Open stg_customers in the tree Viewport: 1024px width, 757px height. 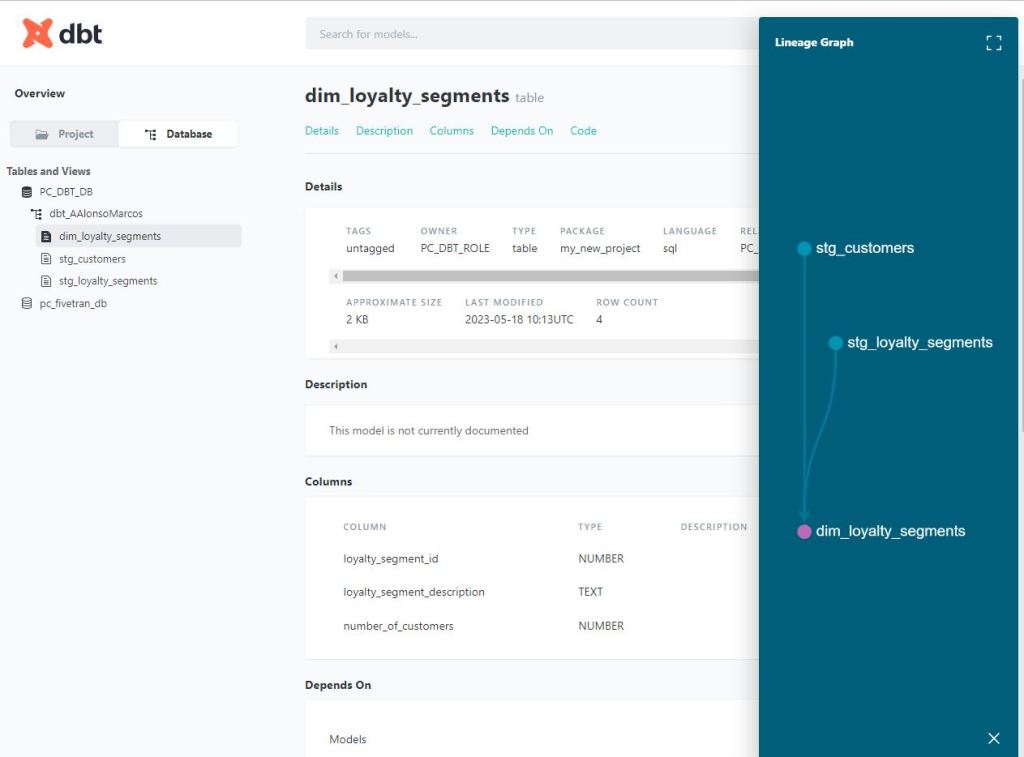[x=92, y=259]
